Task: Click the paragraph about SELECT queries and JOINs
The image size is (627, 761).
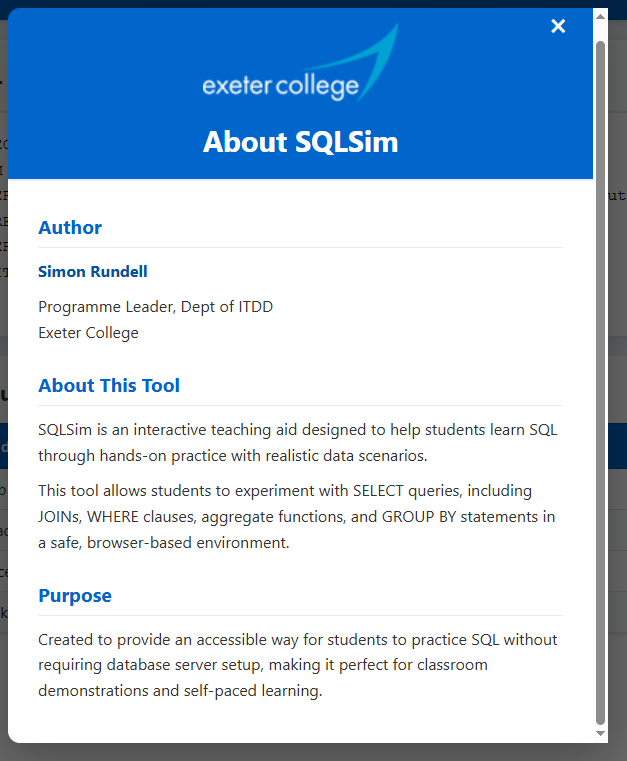Action: coord(297,517)
